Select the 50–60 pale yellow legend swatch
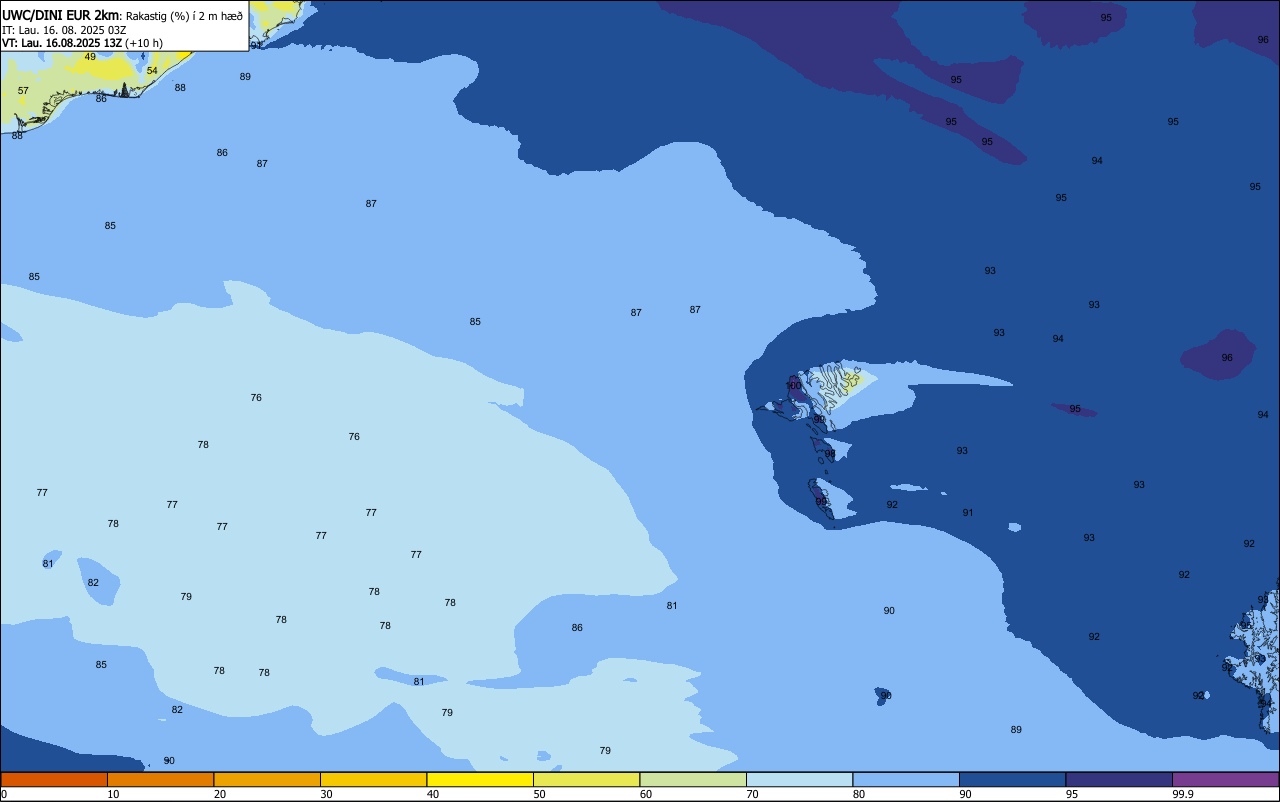This screenshot has height=802, width=1280. 586,779
